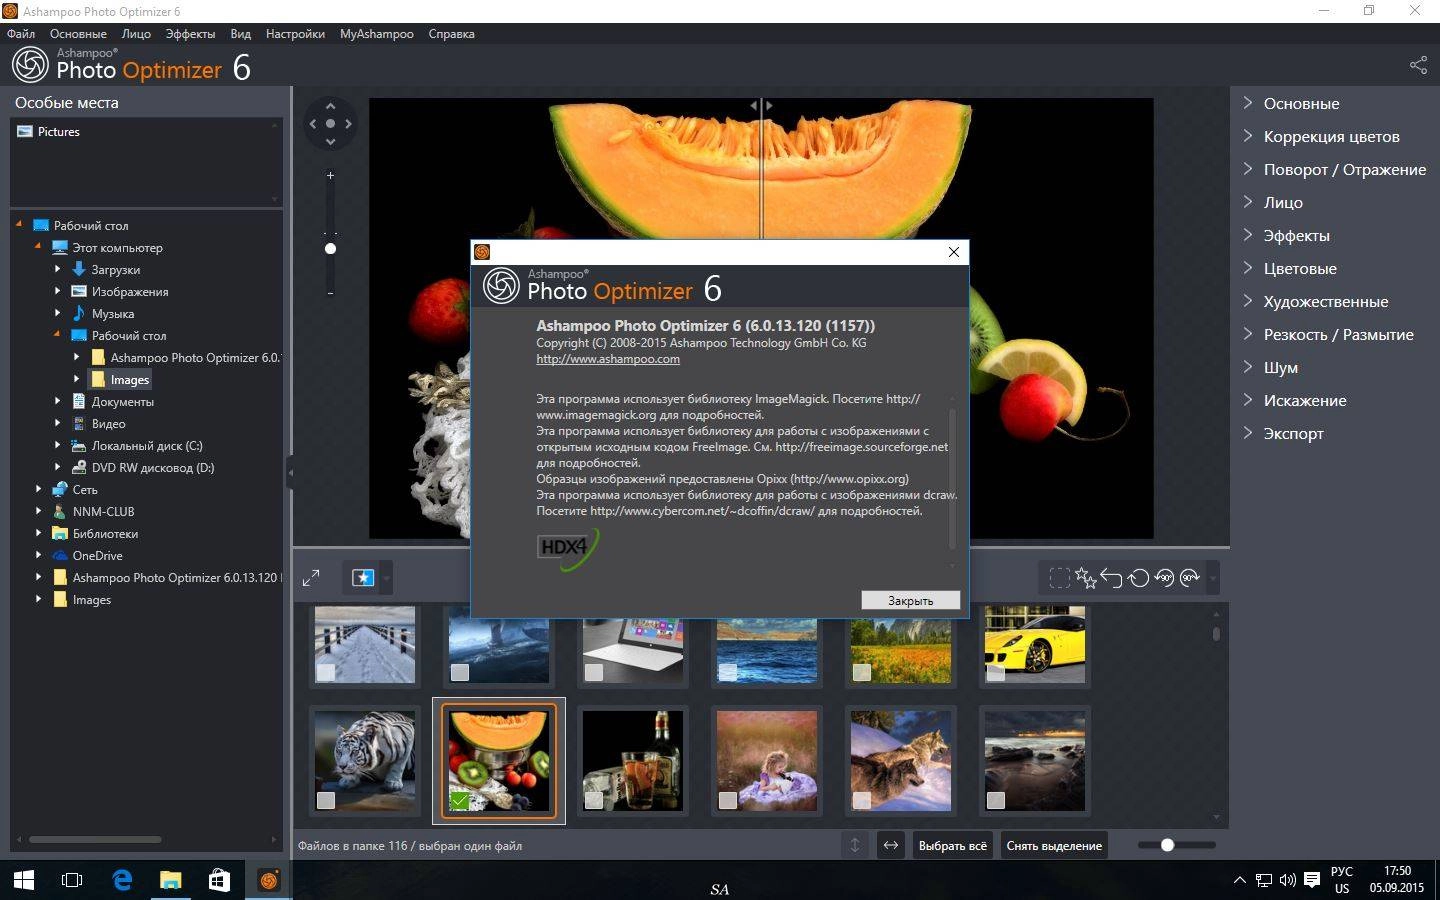The height and width of the screenshot is (900, 1440).
Task: Open the Windows Start menu
Action: coord(24,880)
